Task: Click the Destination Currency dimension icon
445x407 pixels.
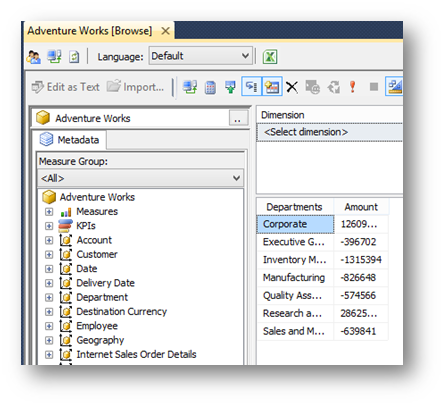Action: 66,311
